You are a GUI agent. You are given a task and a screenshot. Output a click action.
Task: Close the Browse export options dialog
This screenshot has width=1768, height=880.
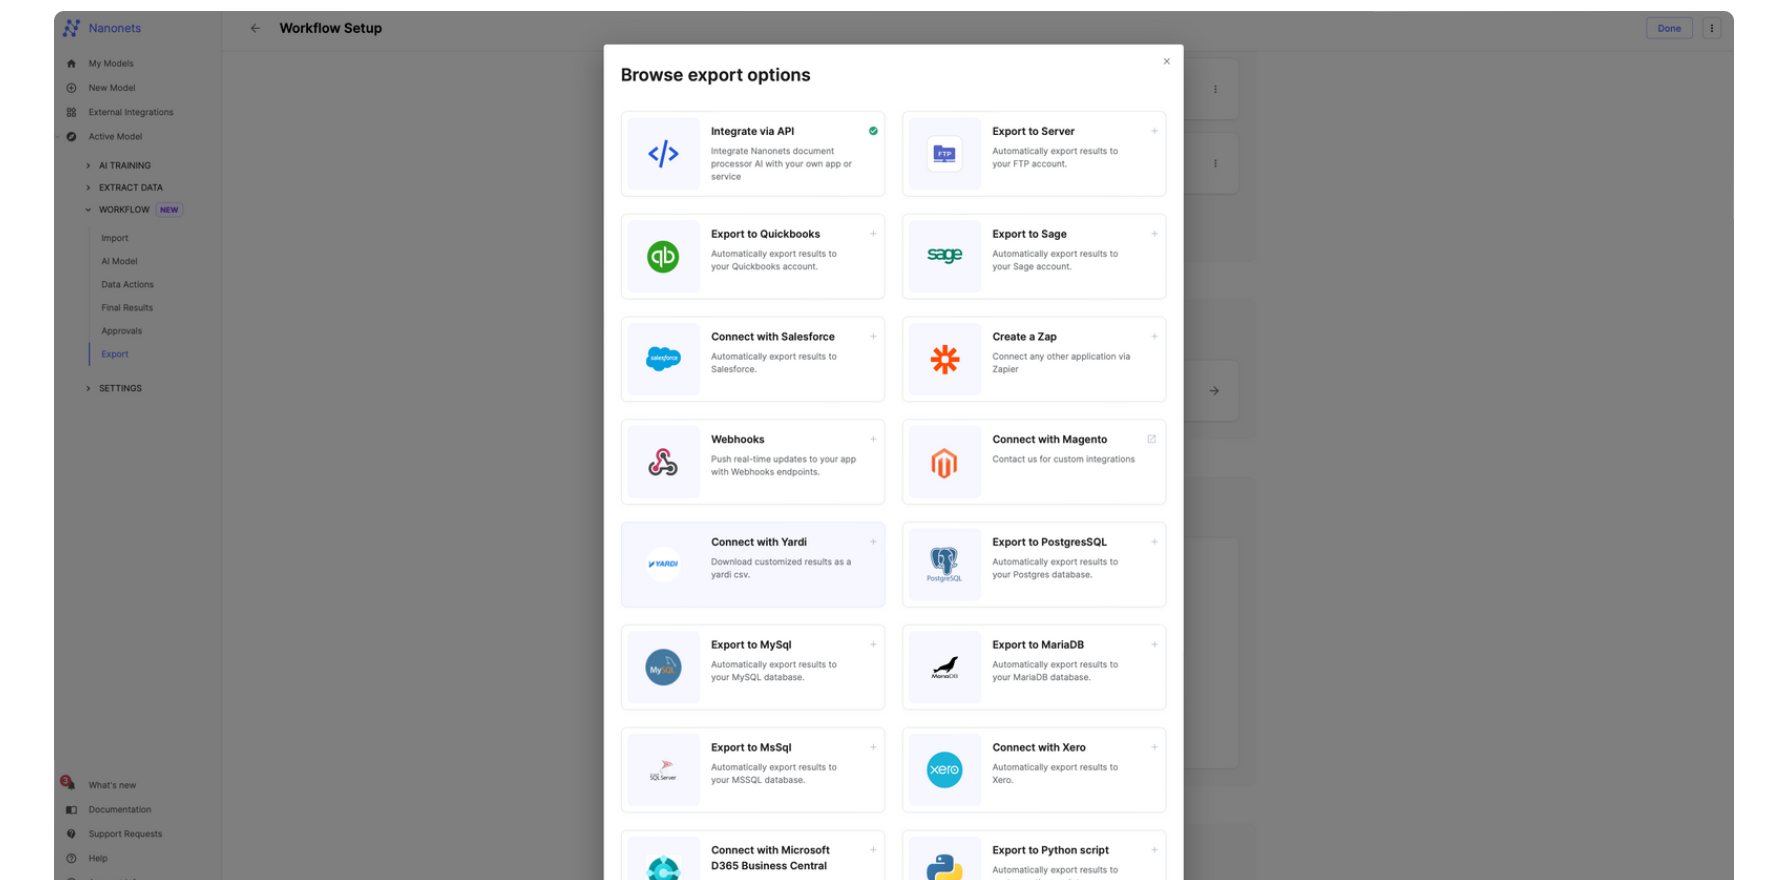coord(1166,62)
